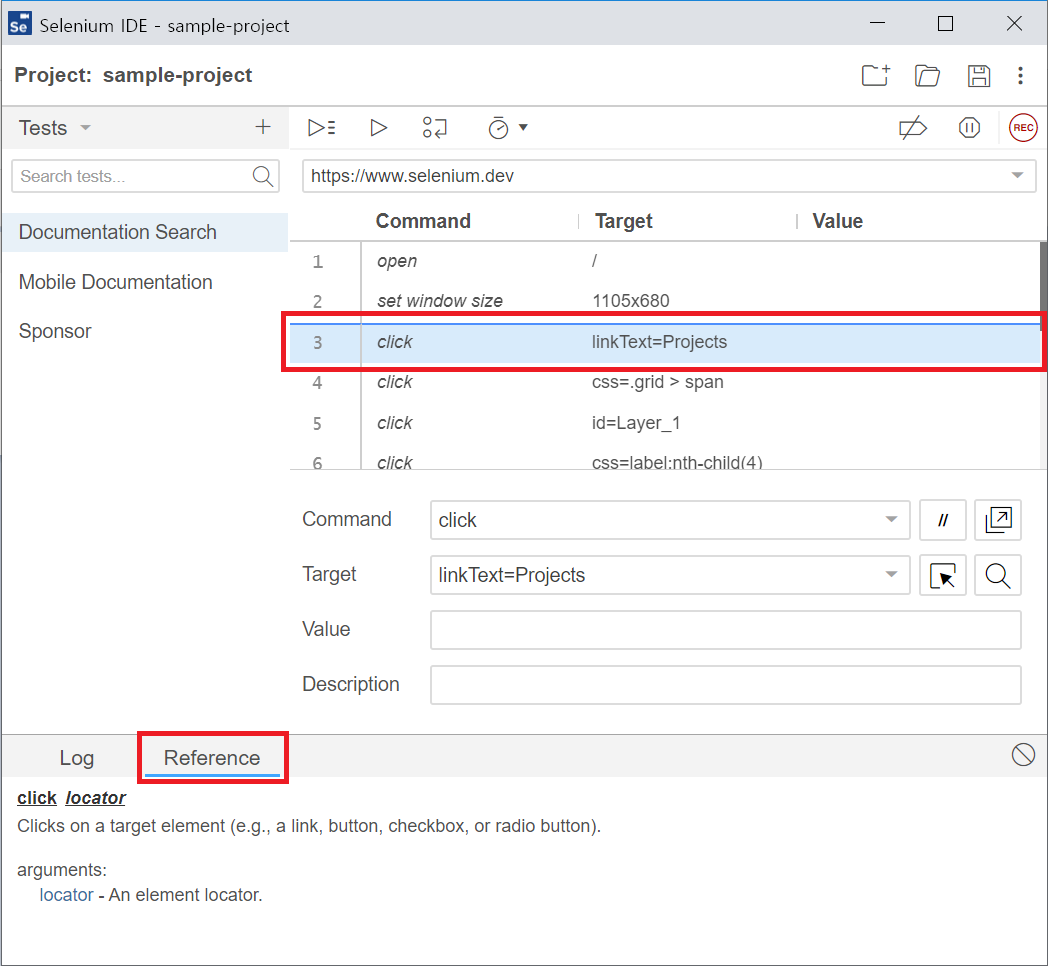This screenshot has width=1048, height=966.
Task: Save the project
Action: pos(979,76)
